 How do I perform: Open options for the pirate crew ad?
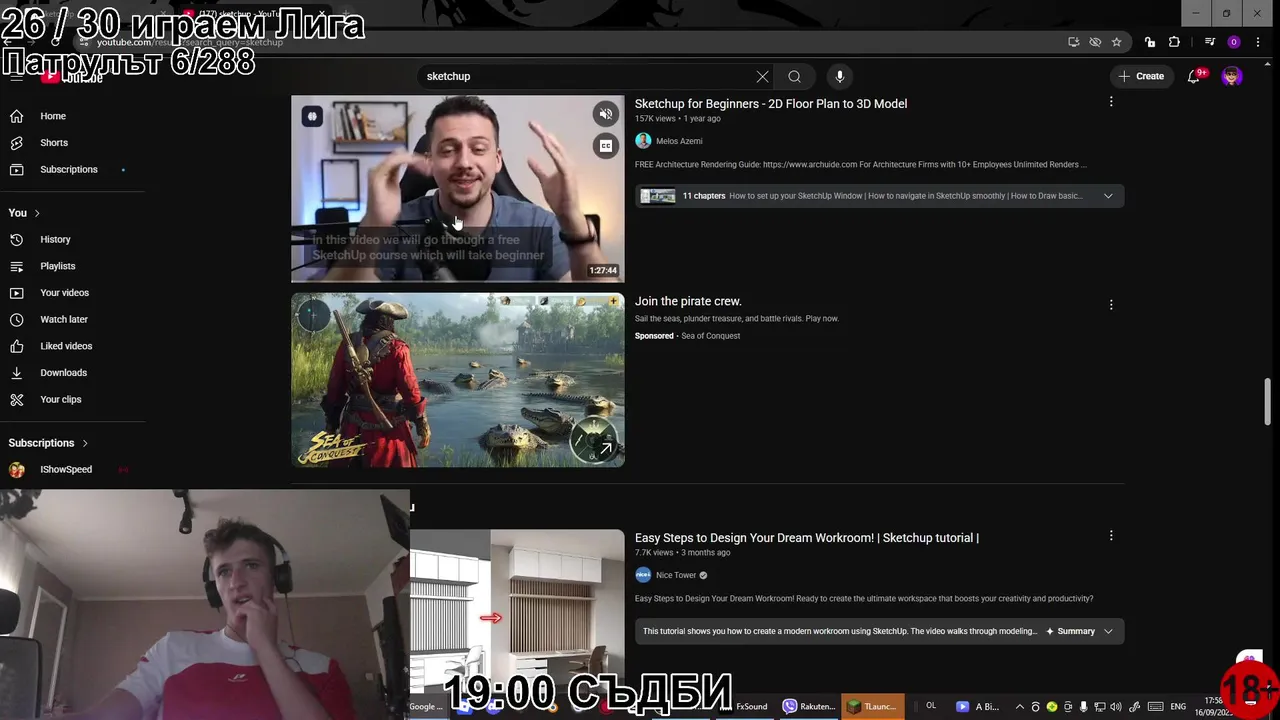tap(1111, 304)
